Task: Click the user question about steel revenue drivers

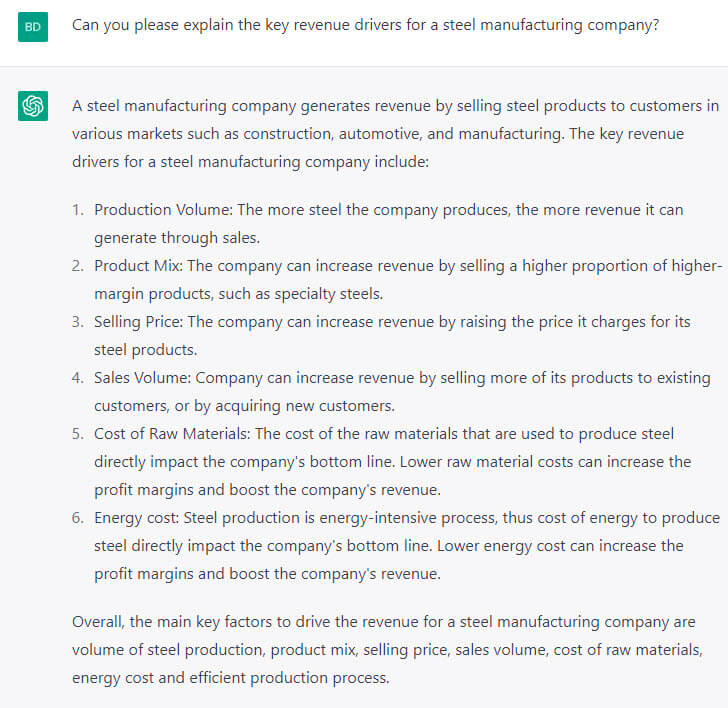Action: pos(365,25)
